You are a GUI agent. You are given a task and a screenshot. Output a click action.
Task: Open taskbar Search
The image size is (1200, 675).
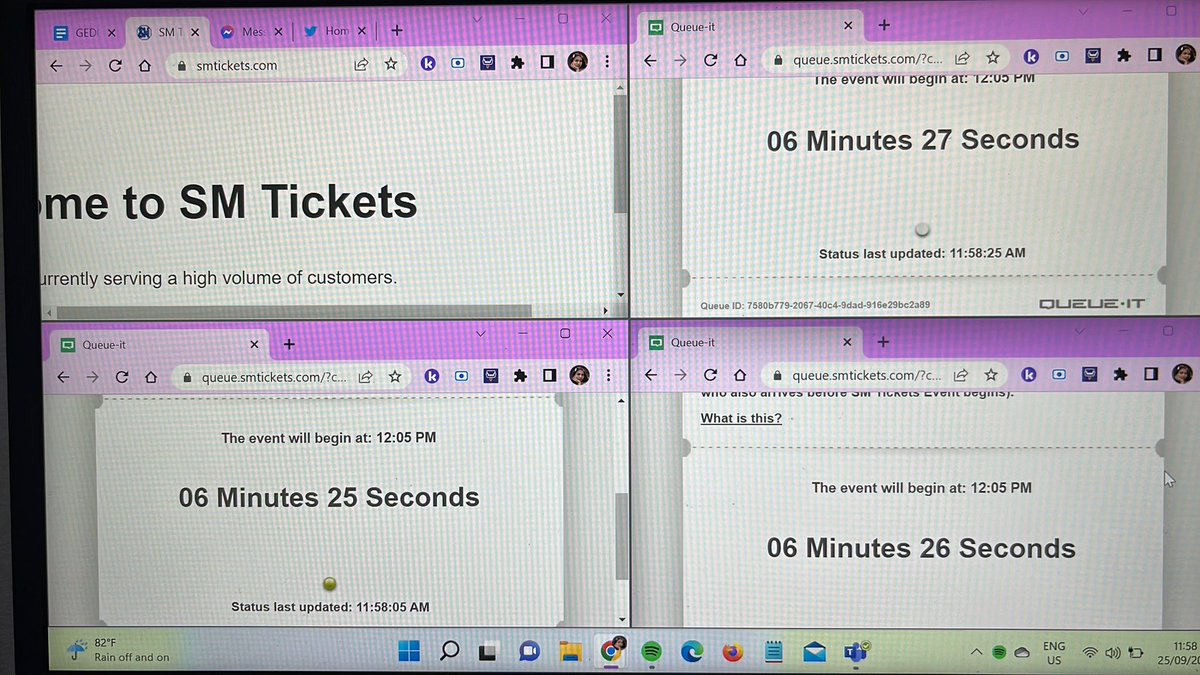(x=449, y=652)
